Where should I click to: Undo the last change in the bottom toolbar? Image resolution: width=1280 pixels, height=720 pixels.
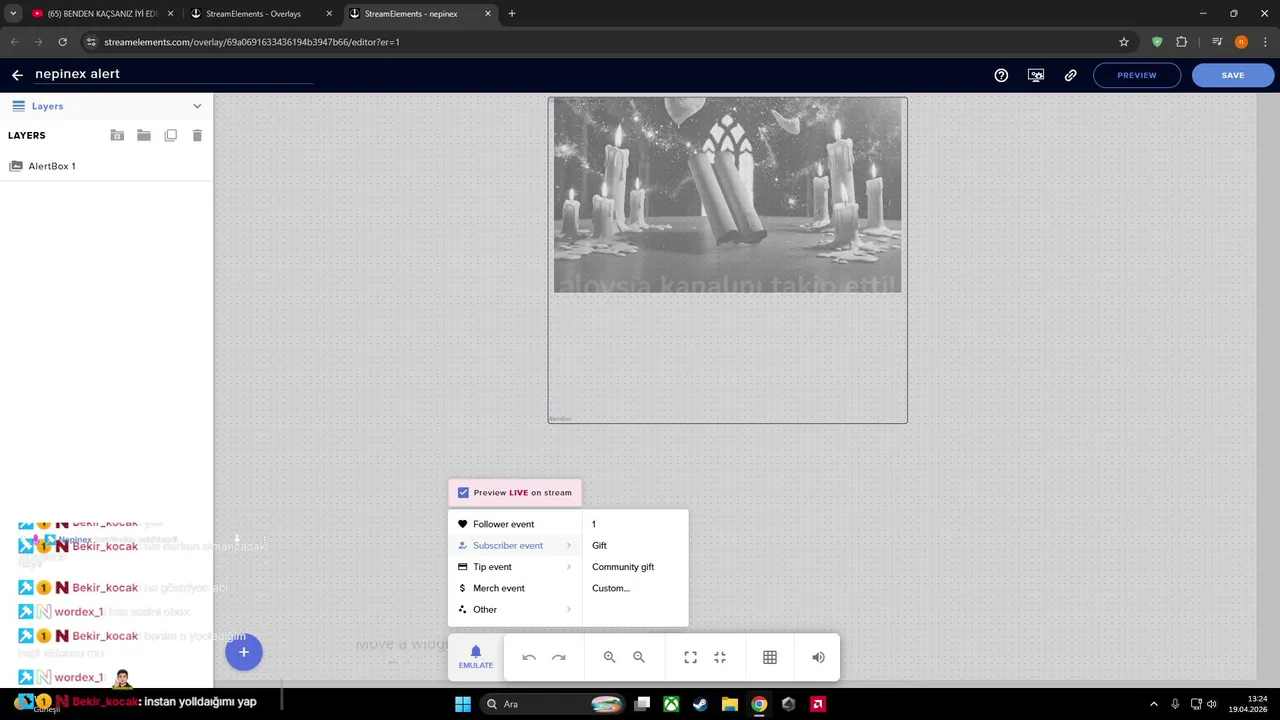tap(529, 657)
